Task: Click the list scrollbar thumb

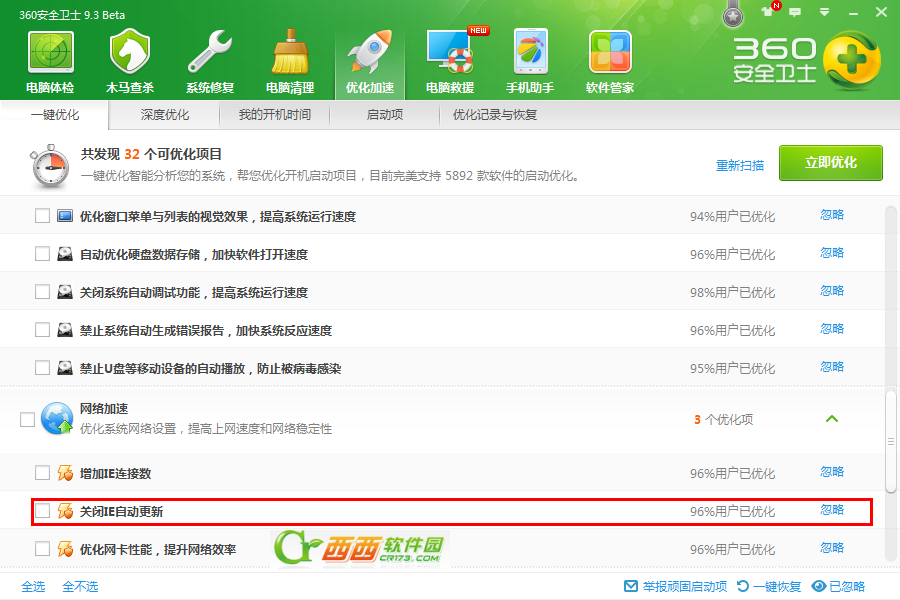Action: click(890, 442)
